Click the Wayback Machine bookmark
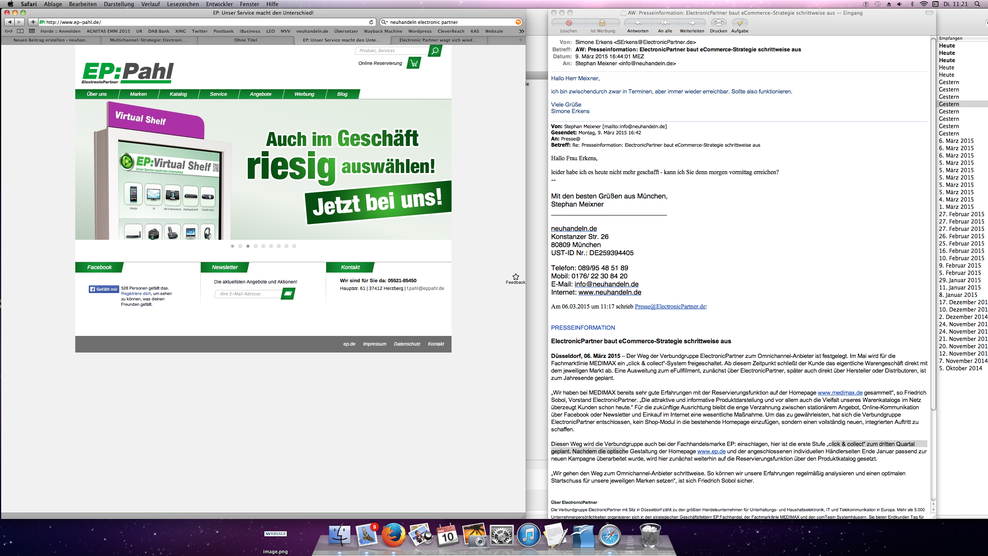 pyautogui.click(x=383, y=31)
